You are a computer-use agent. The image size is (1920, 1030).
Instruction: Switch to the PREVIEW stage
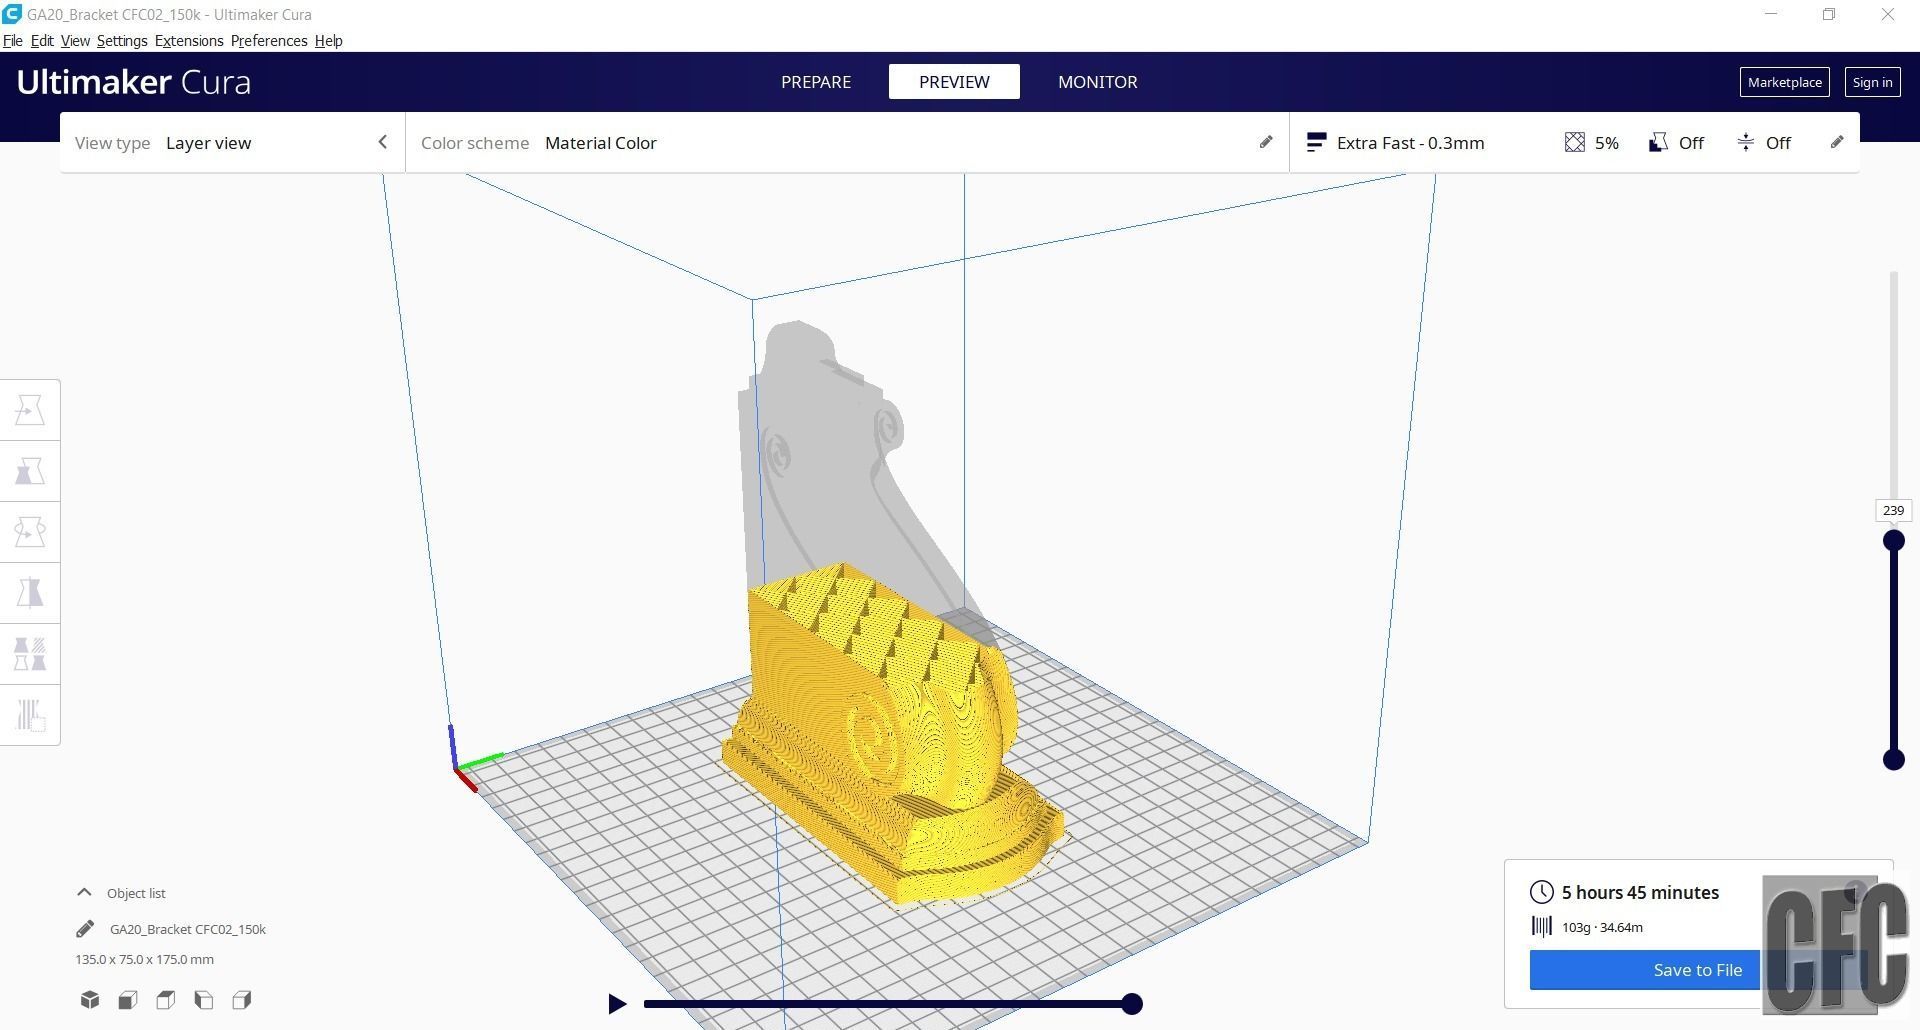(954, 82)
